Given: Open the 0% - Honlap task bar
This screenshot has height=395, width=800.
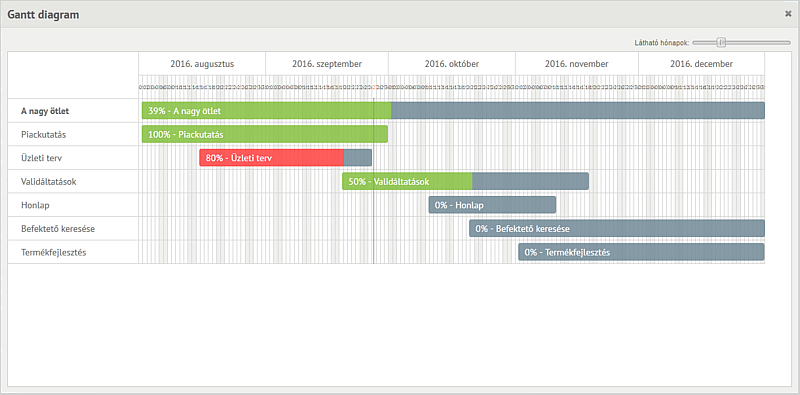Looking at the screenshot, I should tap(492, 205).
